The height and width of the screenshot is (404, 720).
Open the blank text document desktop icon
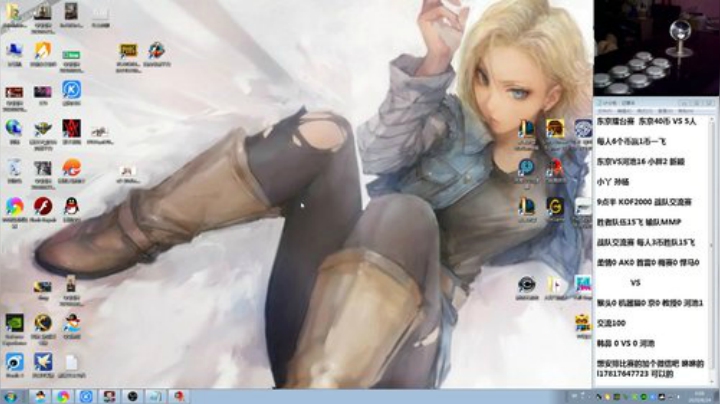pos(71,362)
